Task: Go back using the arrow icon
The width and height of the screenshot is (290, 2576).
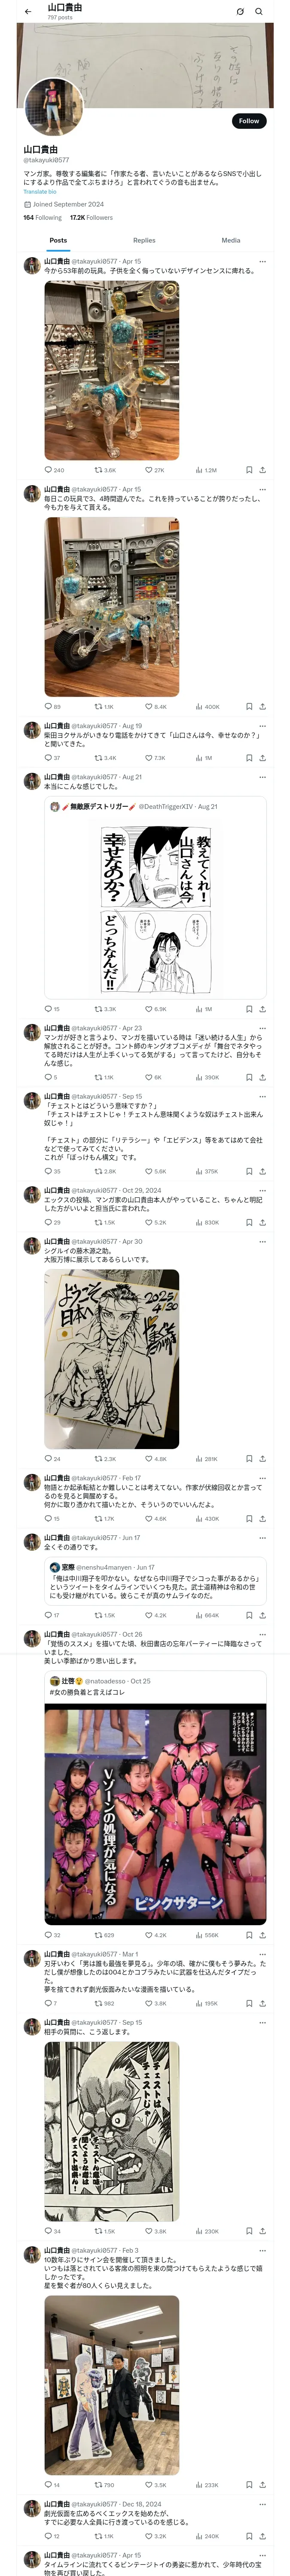Action: point(27,12)
